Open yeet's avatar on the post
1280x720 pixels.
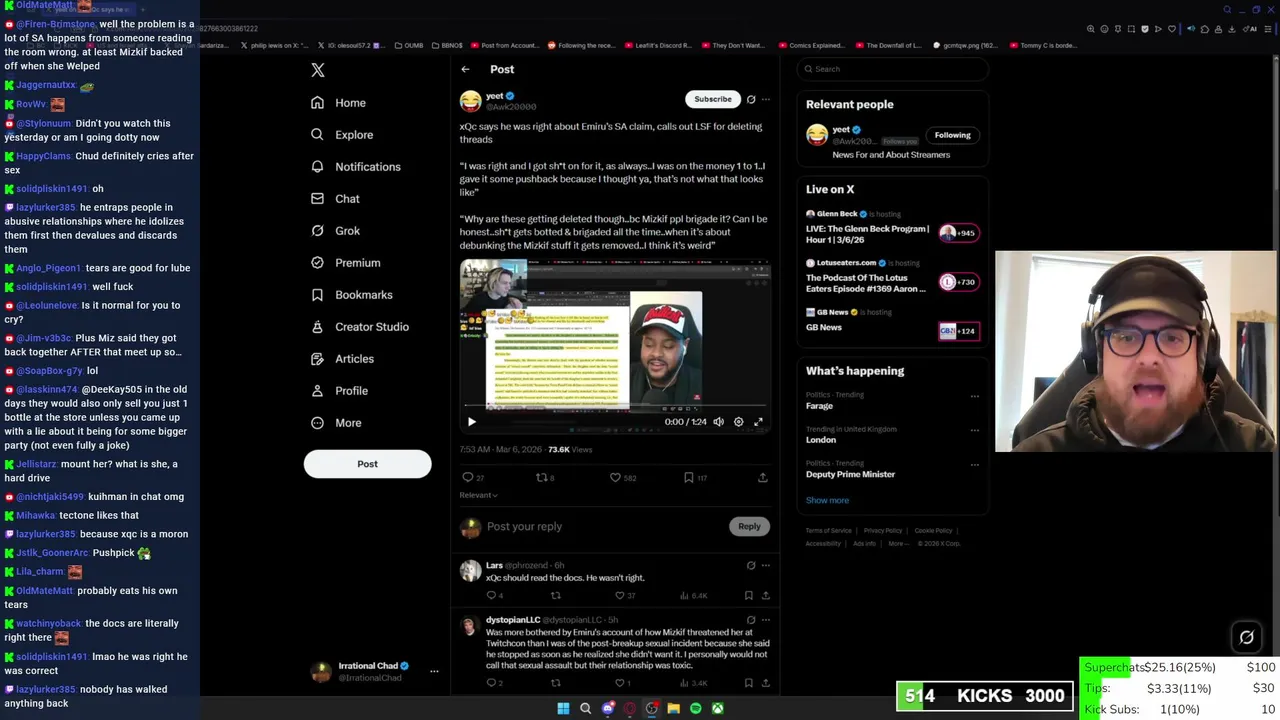pyautogui.click(x=470, y=101)
